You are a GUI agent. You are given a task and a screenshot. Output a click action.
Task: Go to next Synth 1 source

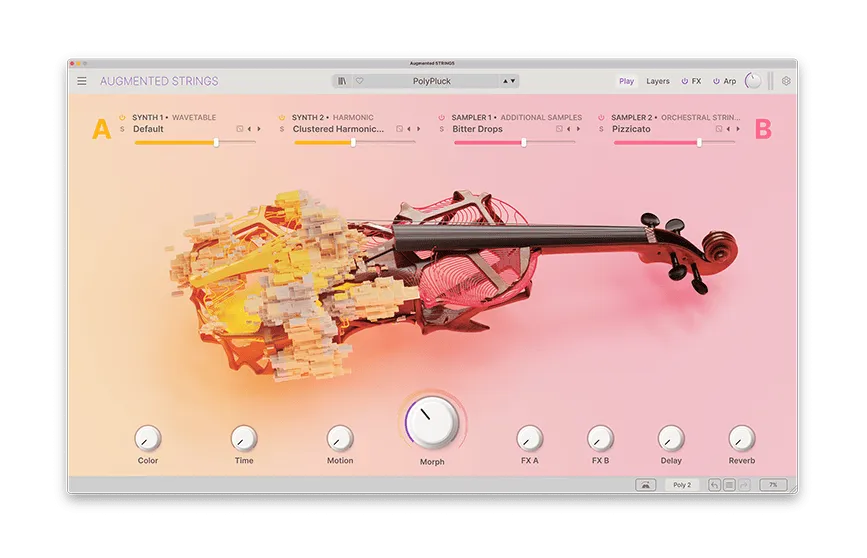click(259, 129)
